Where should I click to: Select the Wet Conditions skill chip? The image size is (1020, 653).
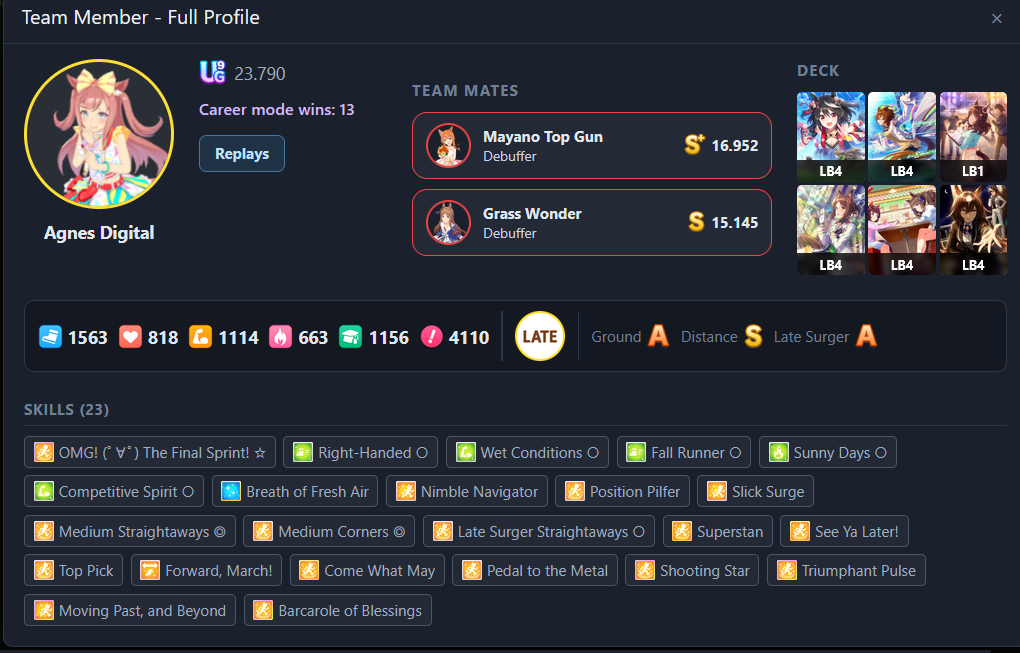(527, 452)
